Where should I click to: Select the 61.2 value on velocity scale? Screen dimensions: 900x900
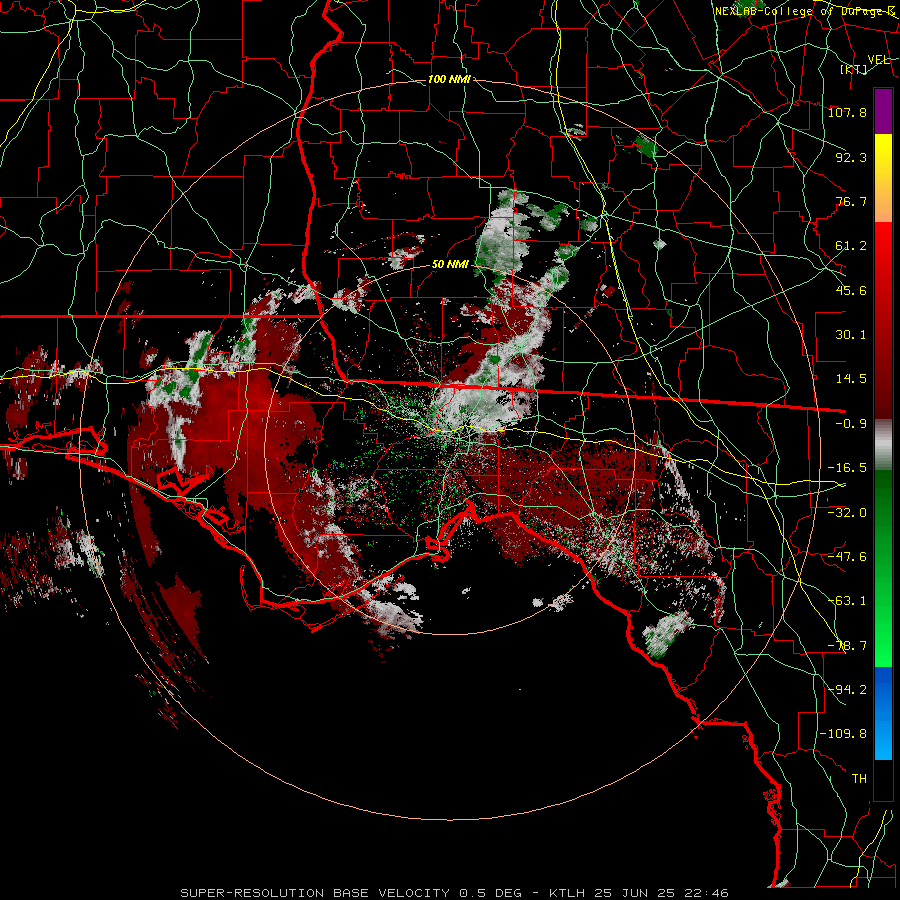click(851, 246)
